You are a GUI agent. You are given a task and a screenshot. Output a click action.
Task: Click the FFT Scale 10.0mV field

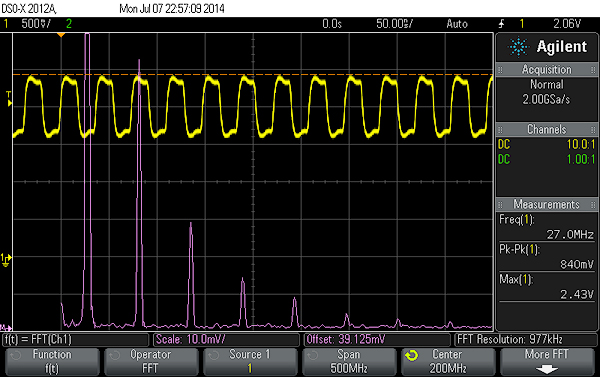coord(226,339)
